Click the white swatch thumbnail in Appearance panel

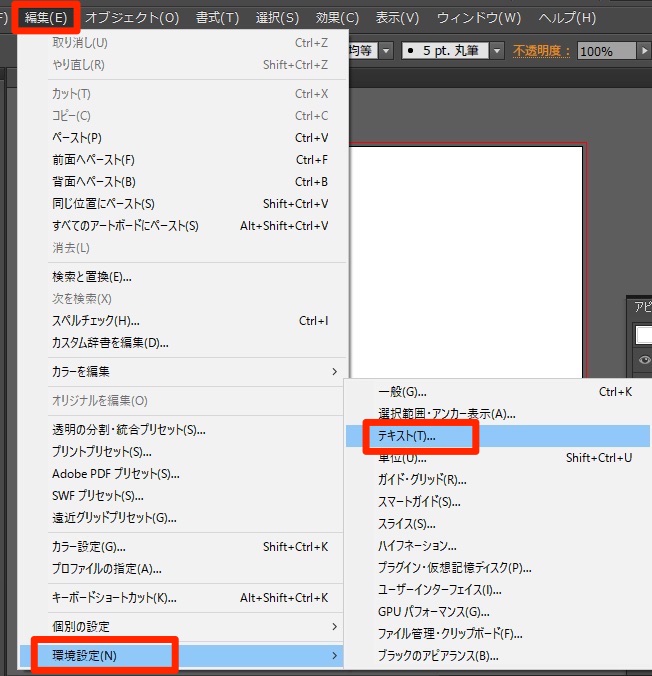[644, 335]
